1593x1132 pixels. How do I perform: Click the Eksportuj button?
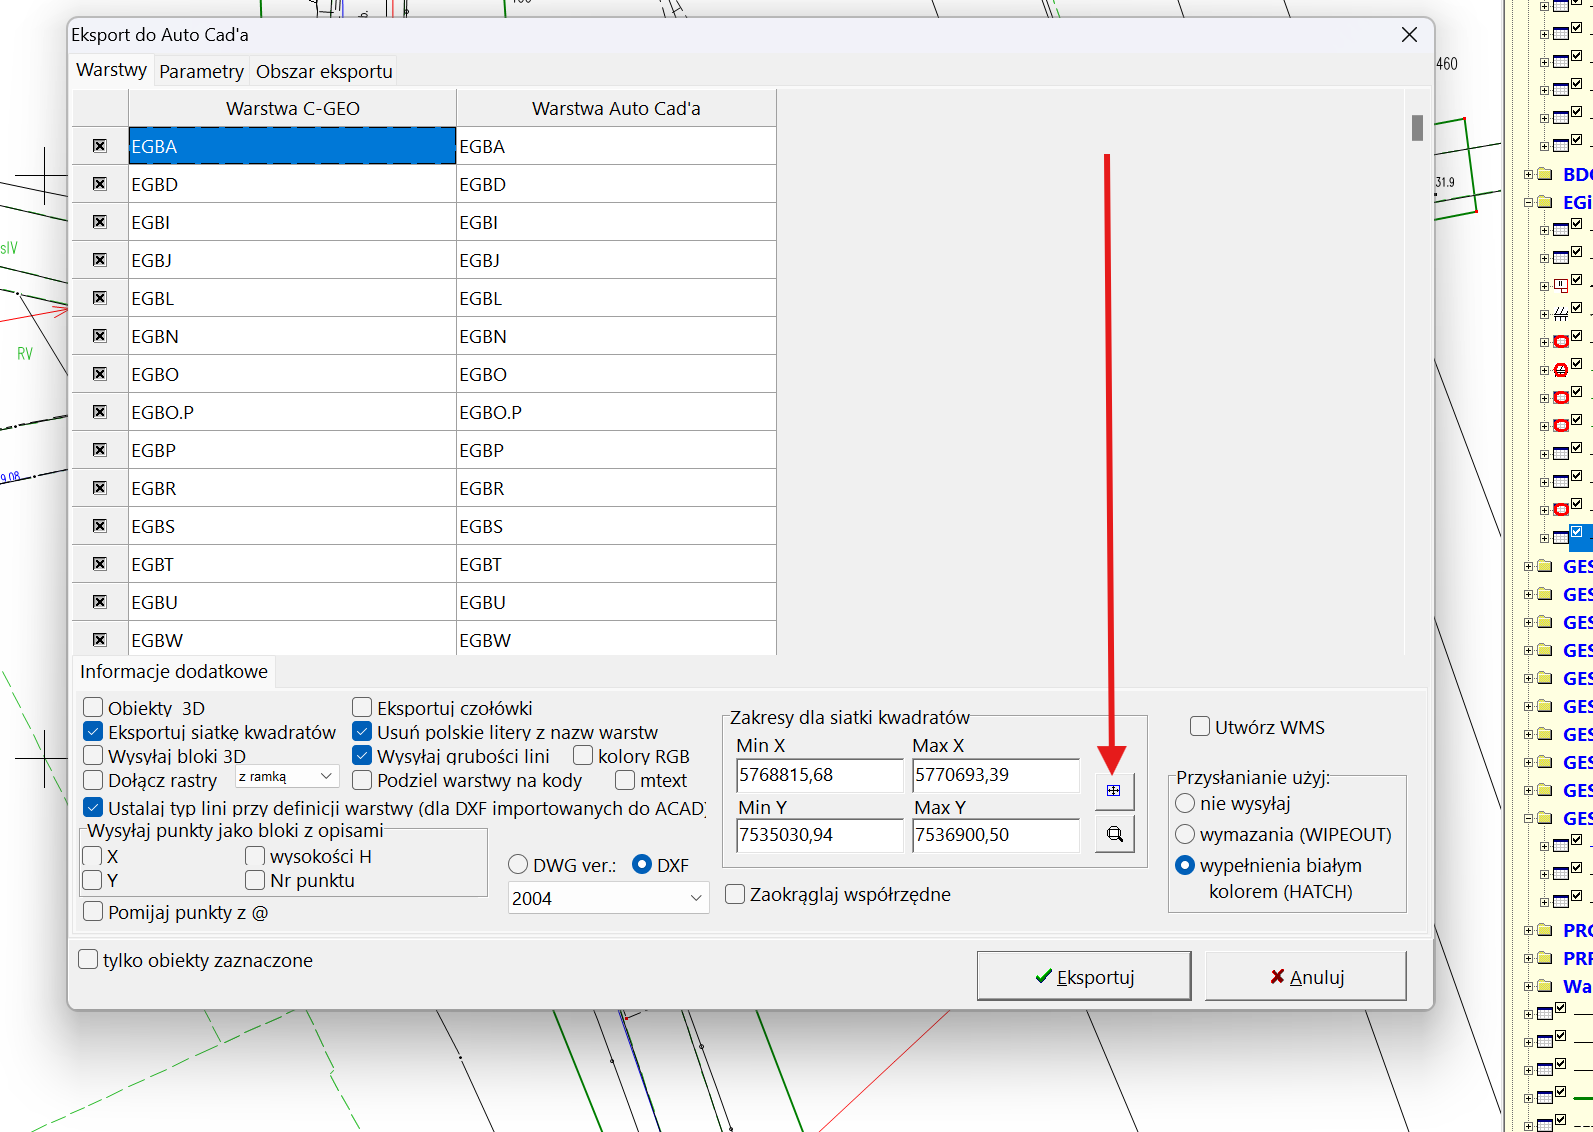1084,976
